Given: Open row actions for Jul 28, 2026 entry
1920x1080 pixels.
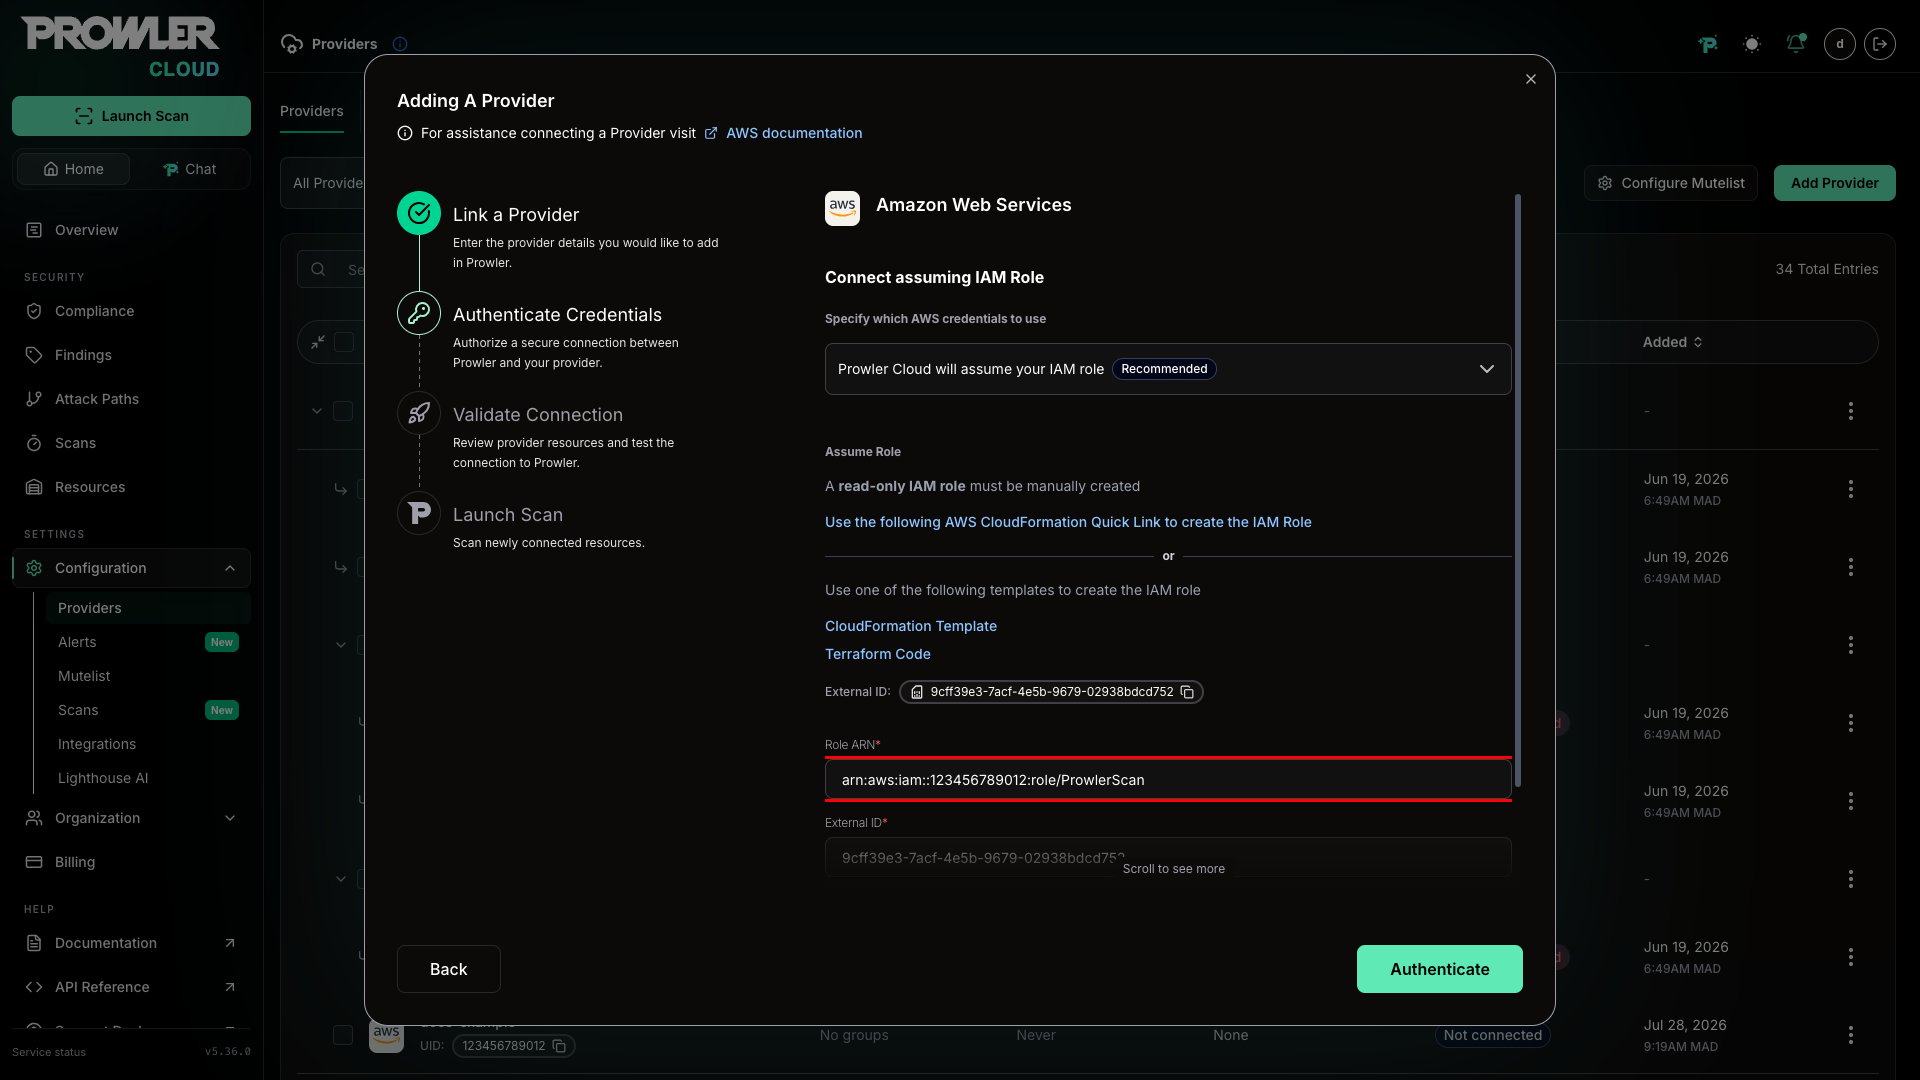Looking at the screenshot, I should pyautogui.click(x=1850, y=1035).
